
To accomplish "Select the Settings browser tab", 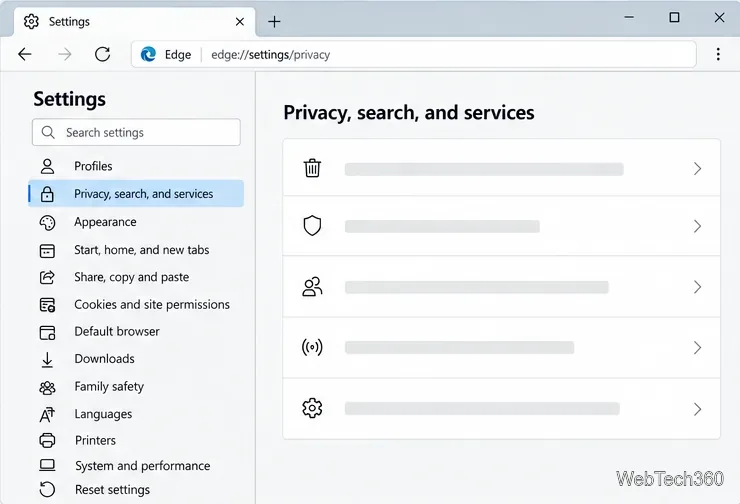I will (135, 22).
